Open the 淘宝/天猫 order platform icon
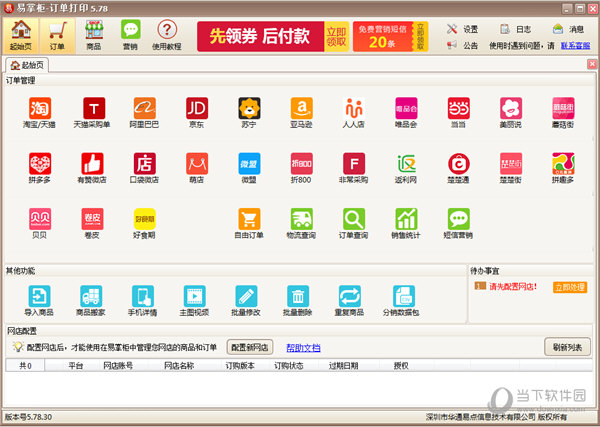Screen dimensions: 600x427 point(40,108)
